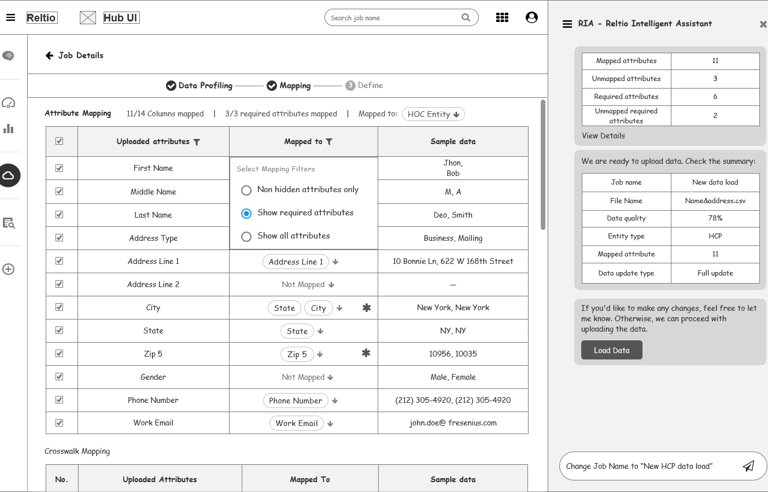Open the cloud upload sidebar icon
Viewport: 768px width, 492px height.
tap(9, 176)
